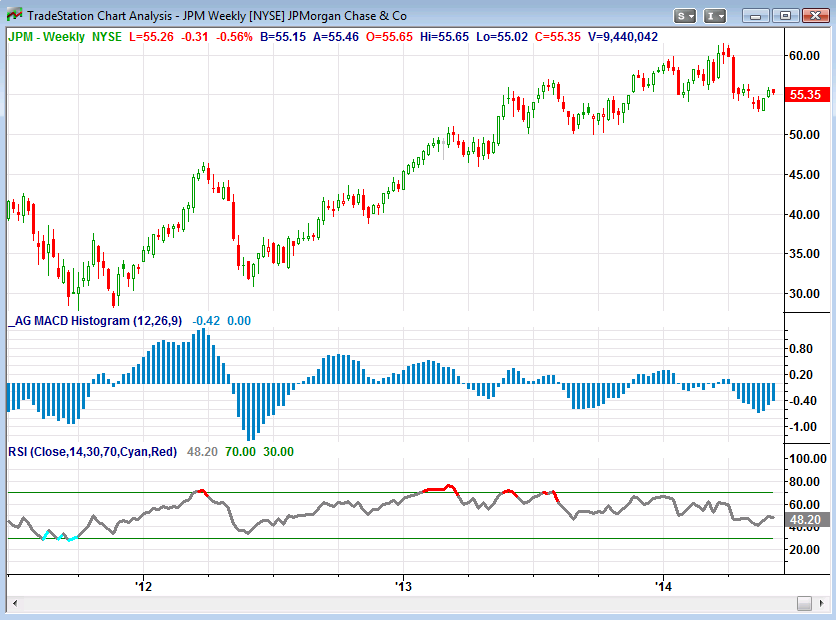Open the S symbol-link dropdown button
This screenshot has width=836, height=620.
685,16
